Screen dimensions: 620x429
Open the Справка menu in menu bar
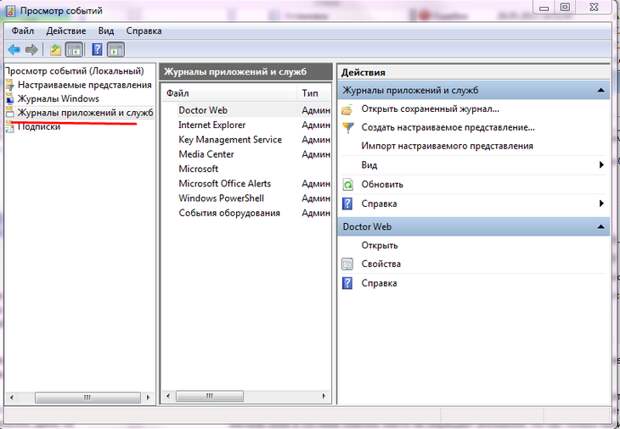coord(144,31)
